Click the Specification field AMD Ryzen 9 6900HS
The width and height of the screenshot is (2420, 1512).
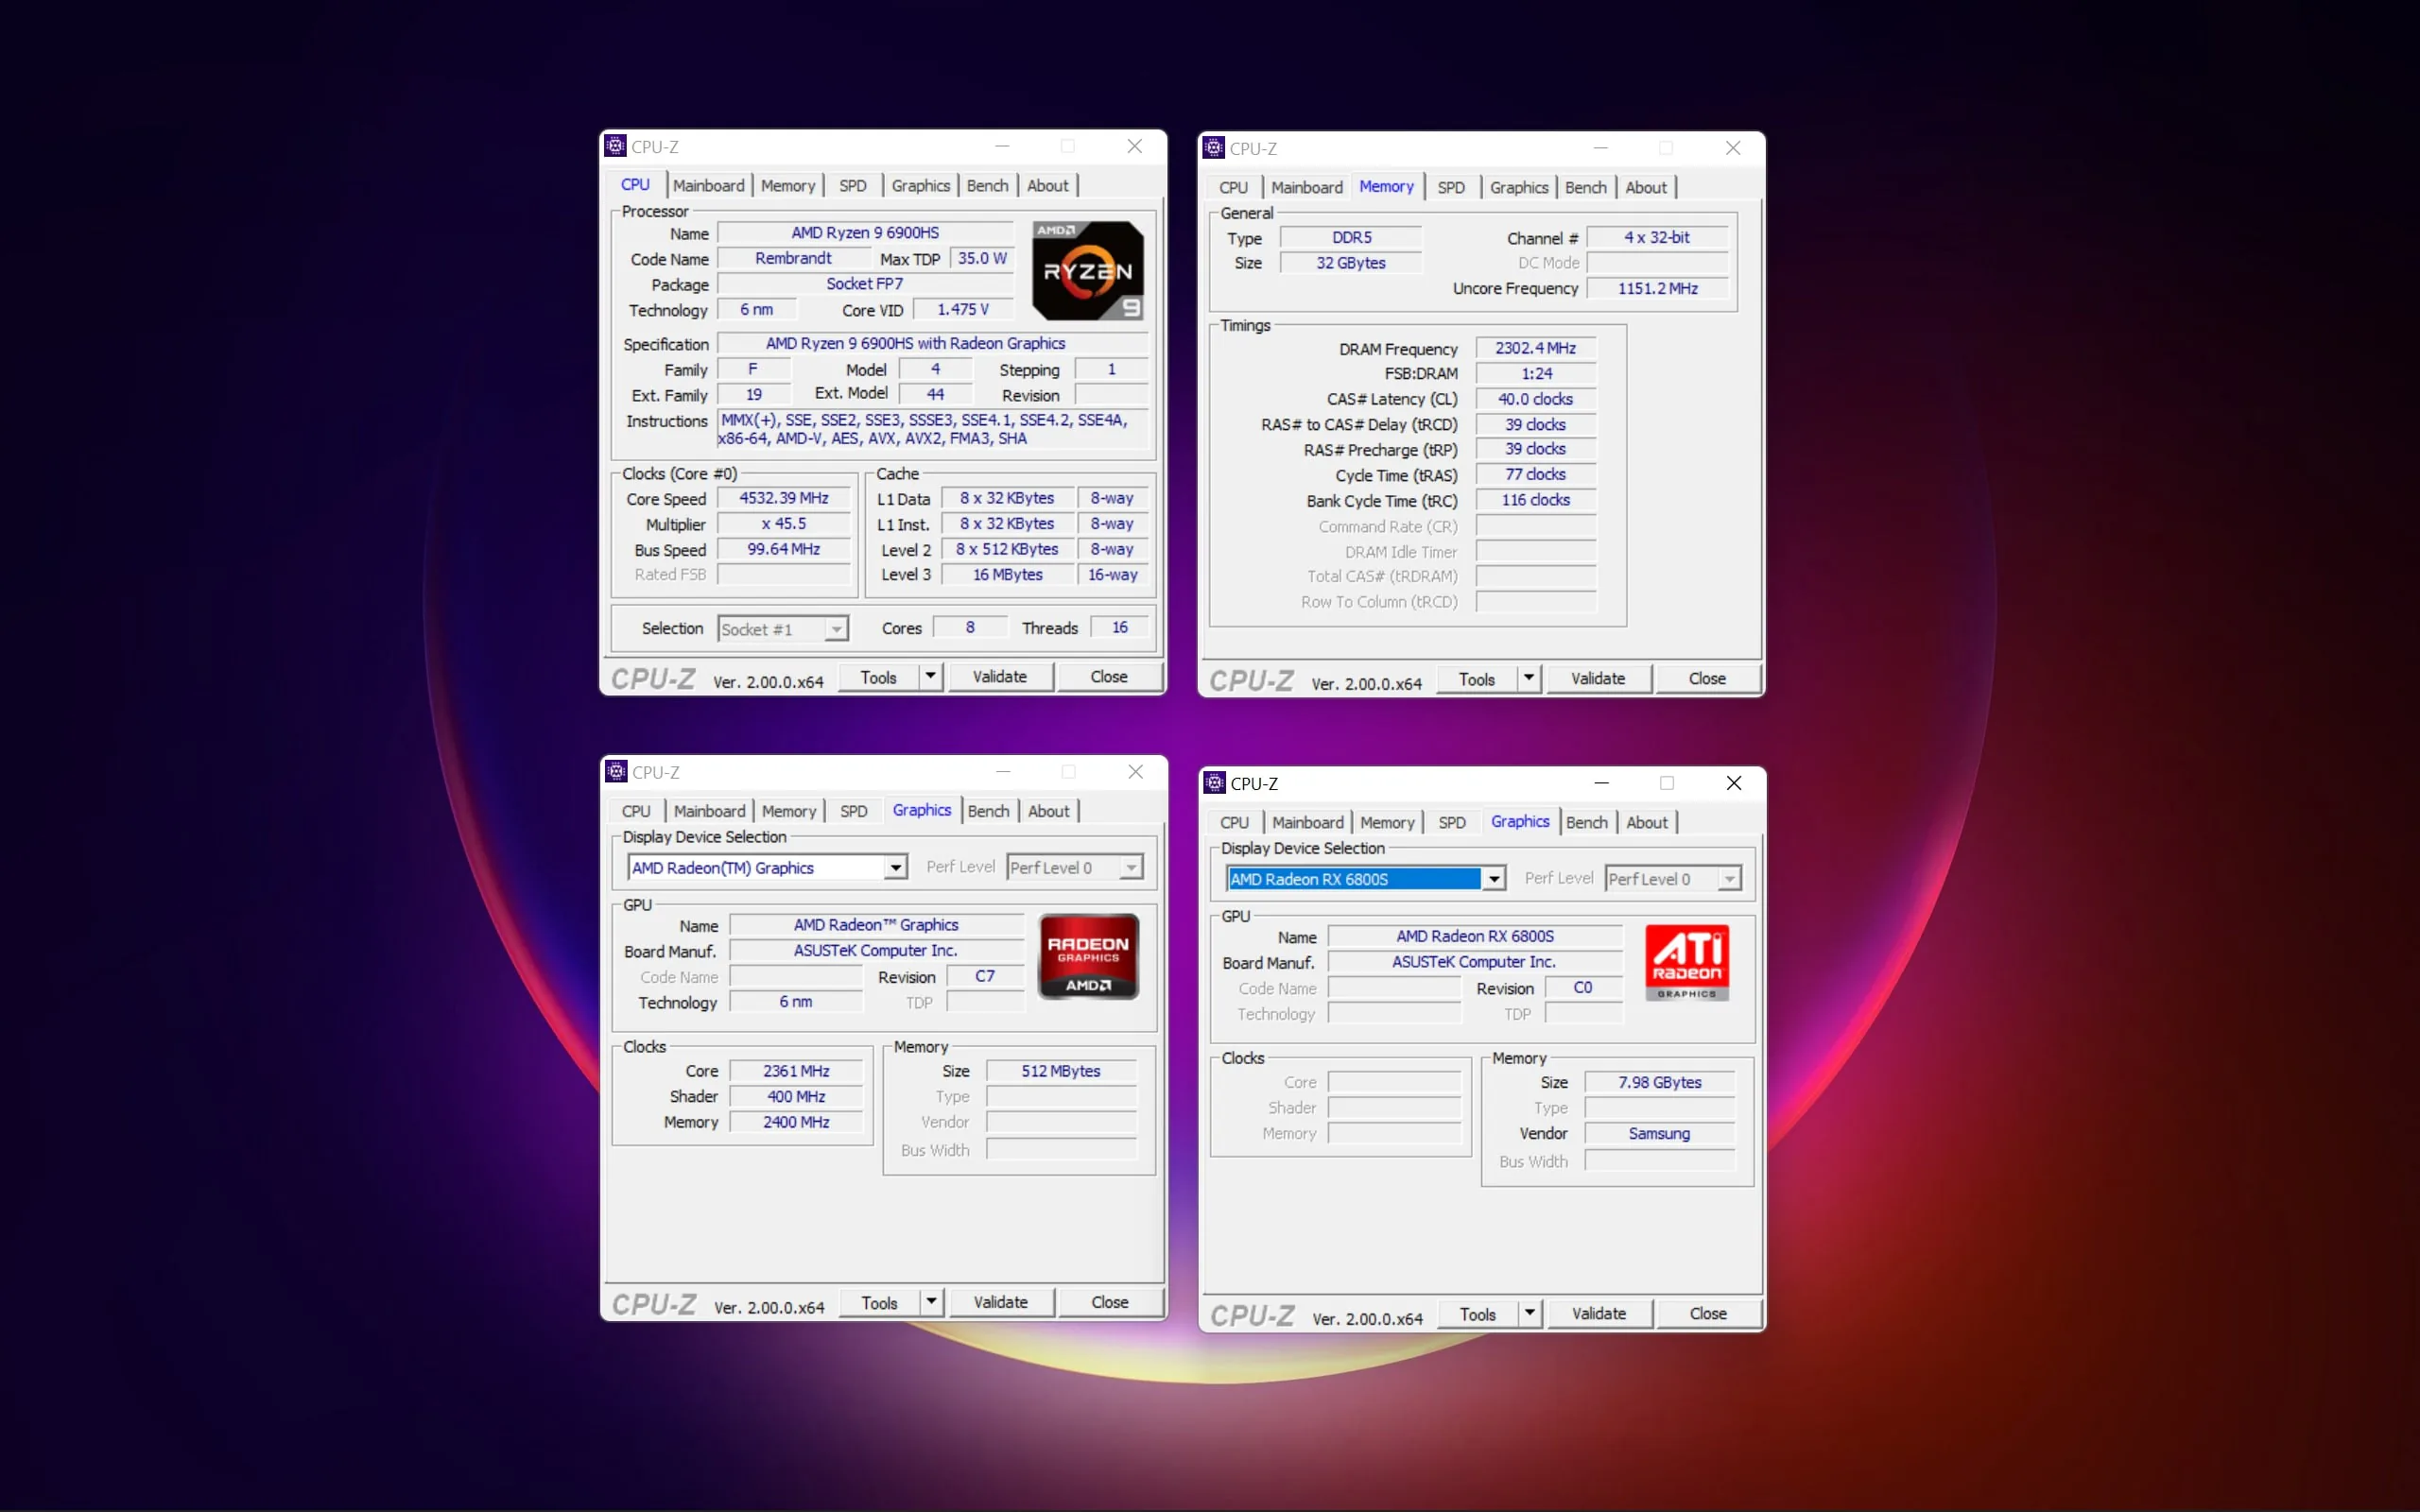pyautogui.click(x=932, y=343)
